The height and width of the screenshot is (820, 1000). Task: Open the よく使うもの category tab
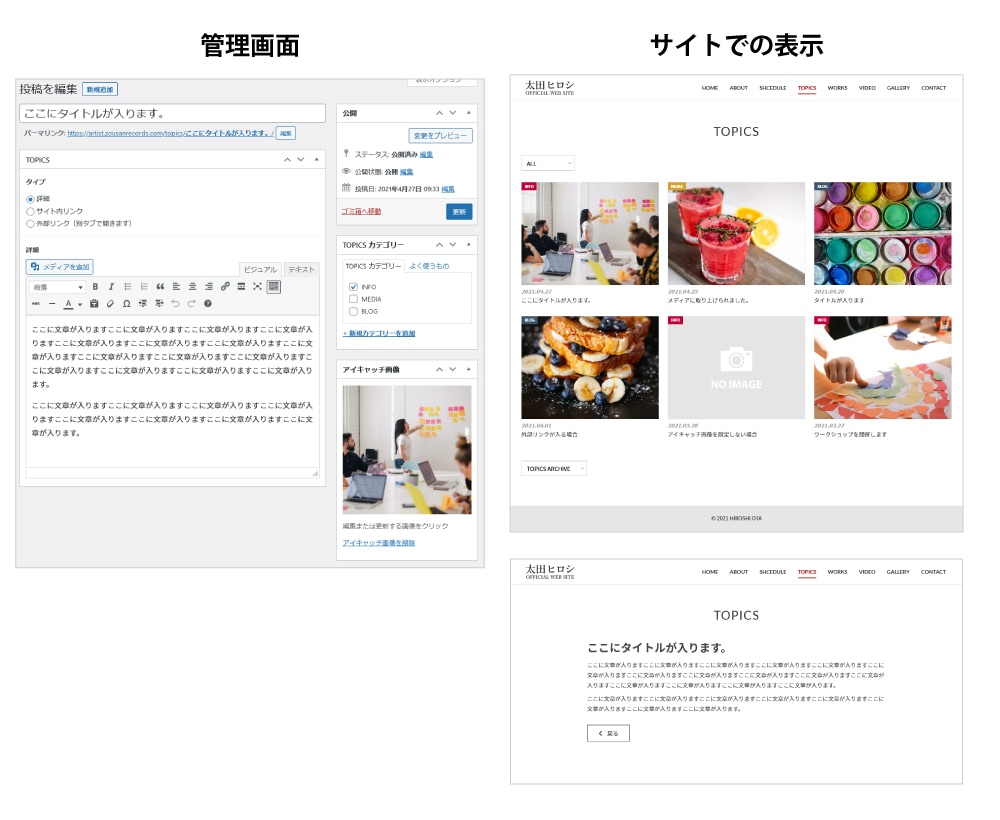(x=429, y=266)
